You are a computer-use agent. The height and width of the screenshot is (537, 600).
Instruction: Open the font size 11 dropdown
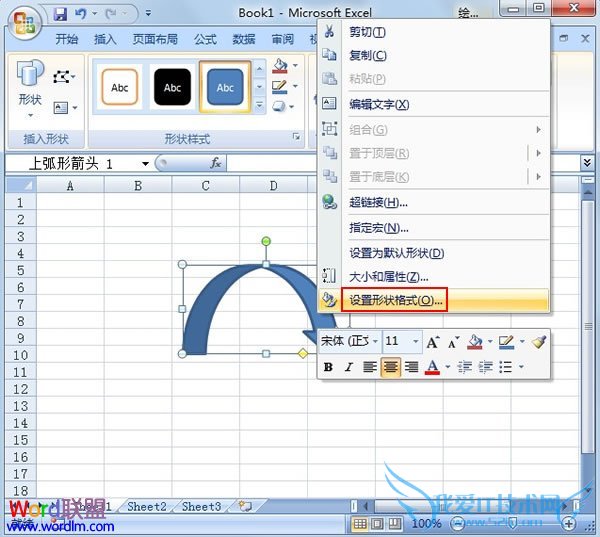coord(416,341)
